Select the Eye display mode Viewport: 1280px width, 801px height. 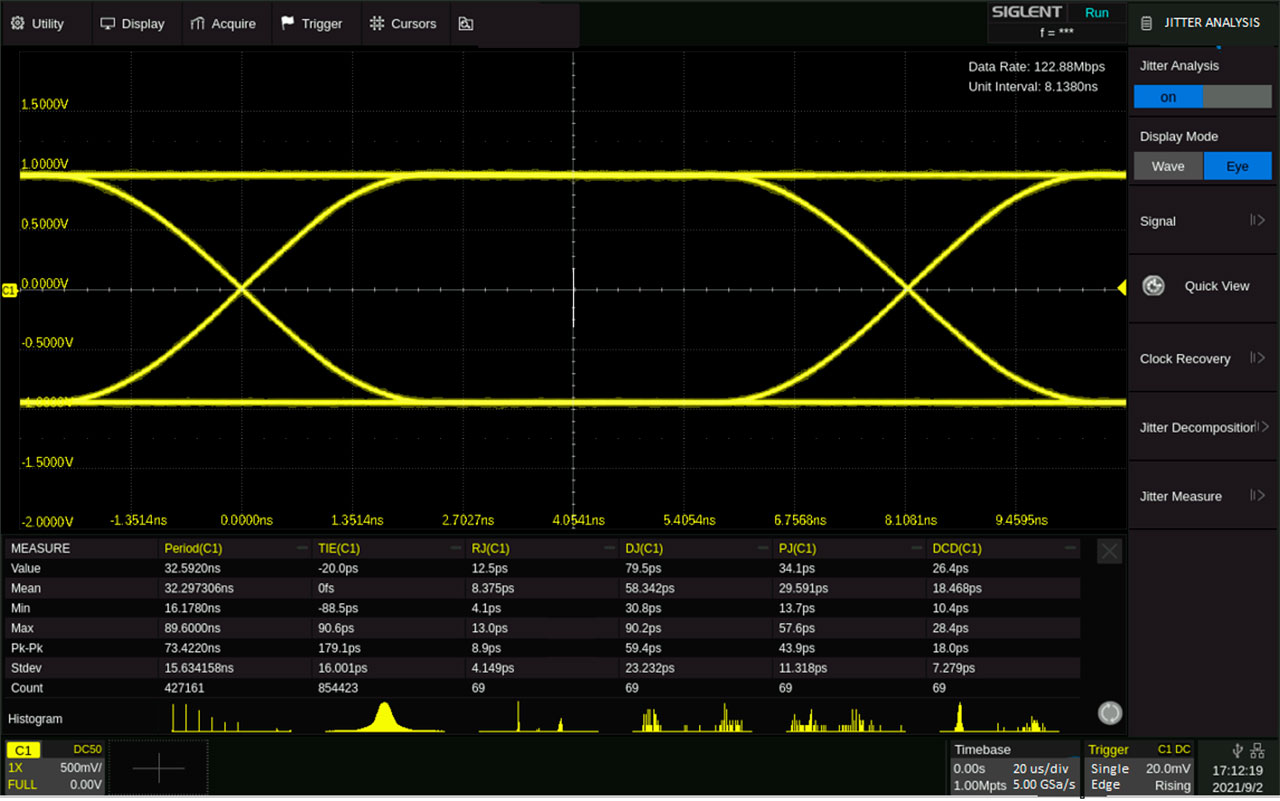coord(1238,166)
